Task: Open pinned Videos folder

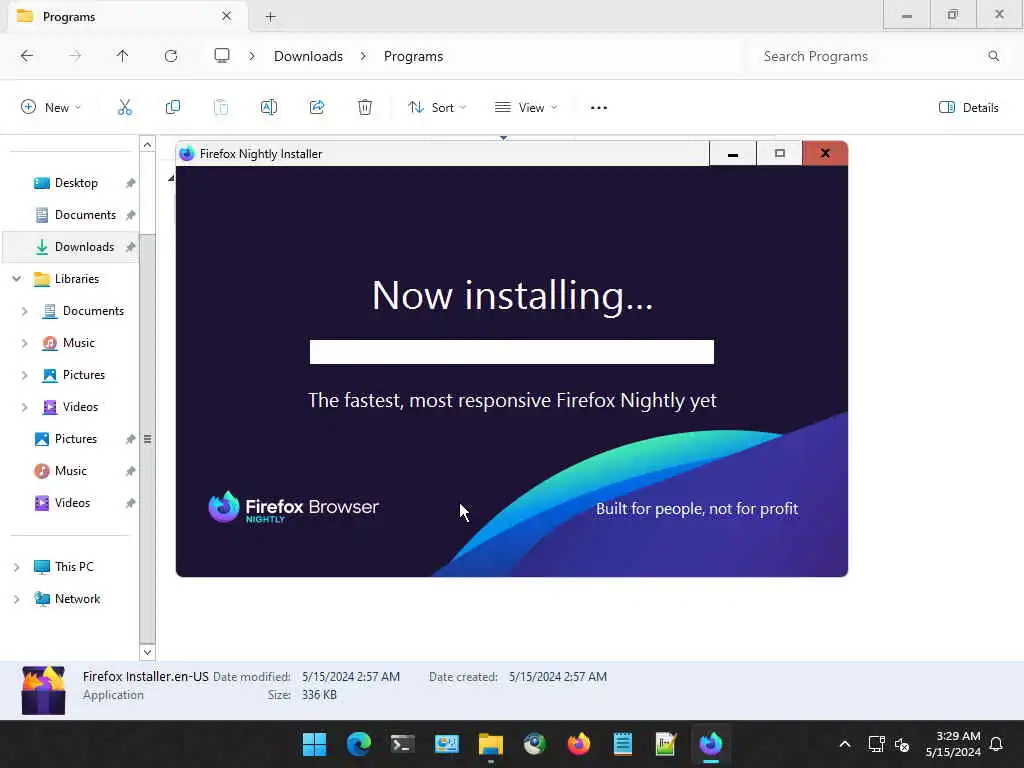Action: pos(72,504)
